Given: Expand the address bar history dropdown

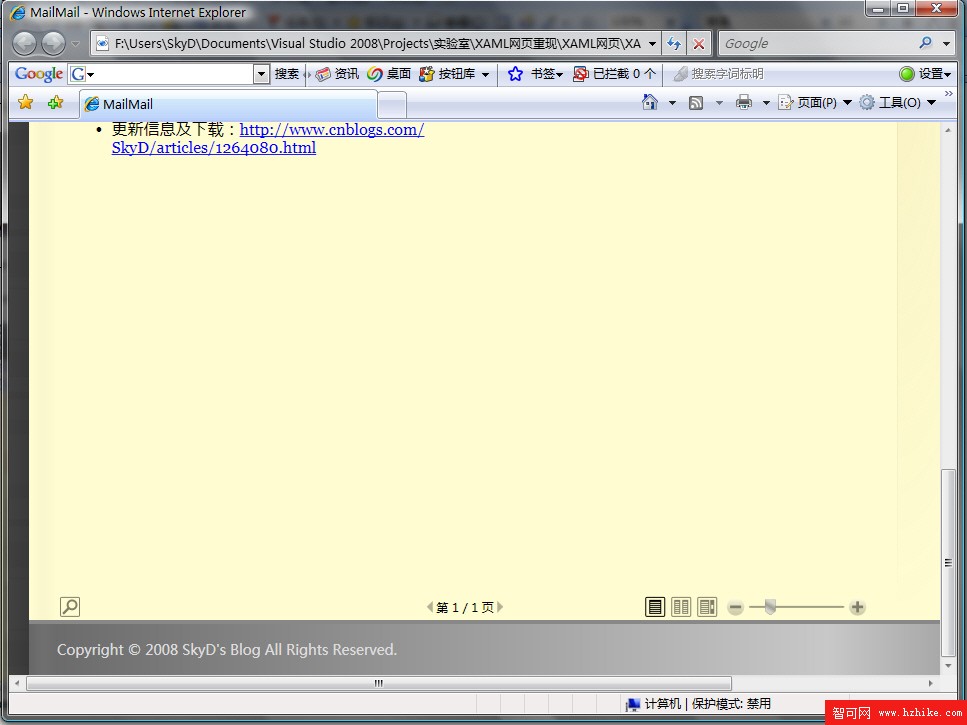Looking at the screenshot, I should 652,44.
